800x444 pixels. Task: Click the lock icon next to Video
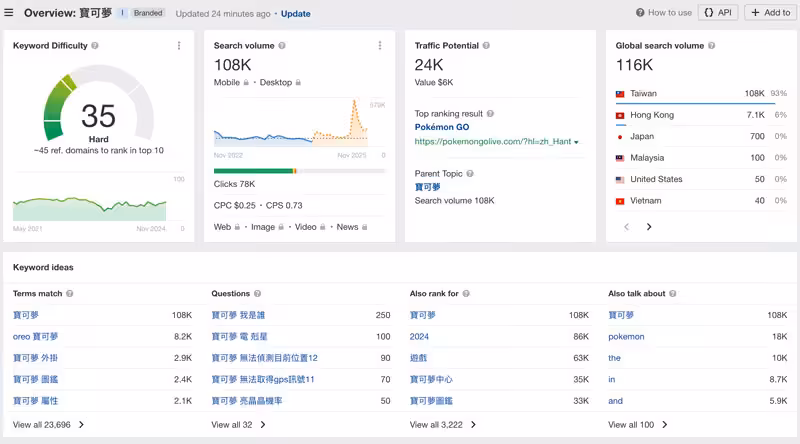322,227
